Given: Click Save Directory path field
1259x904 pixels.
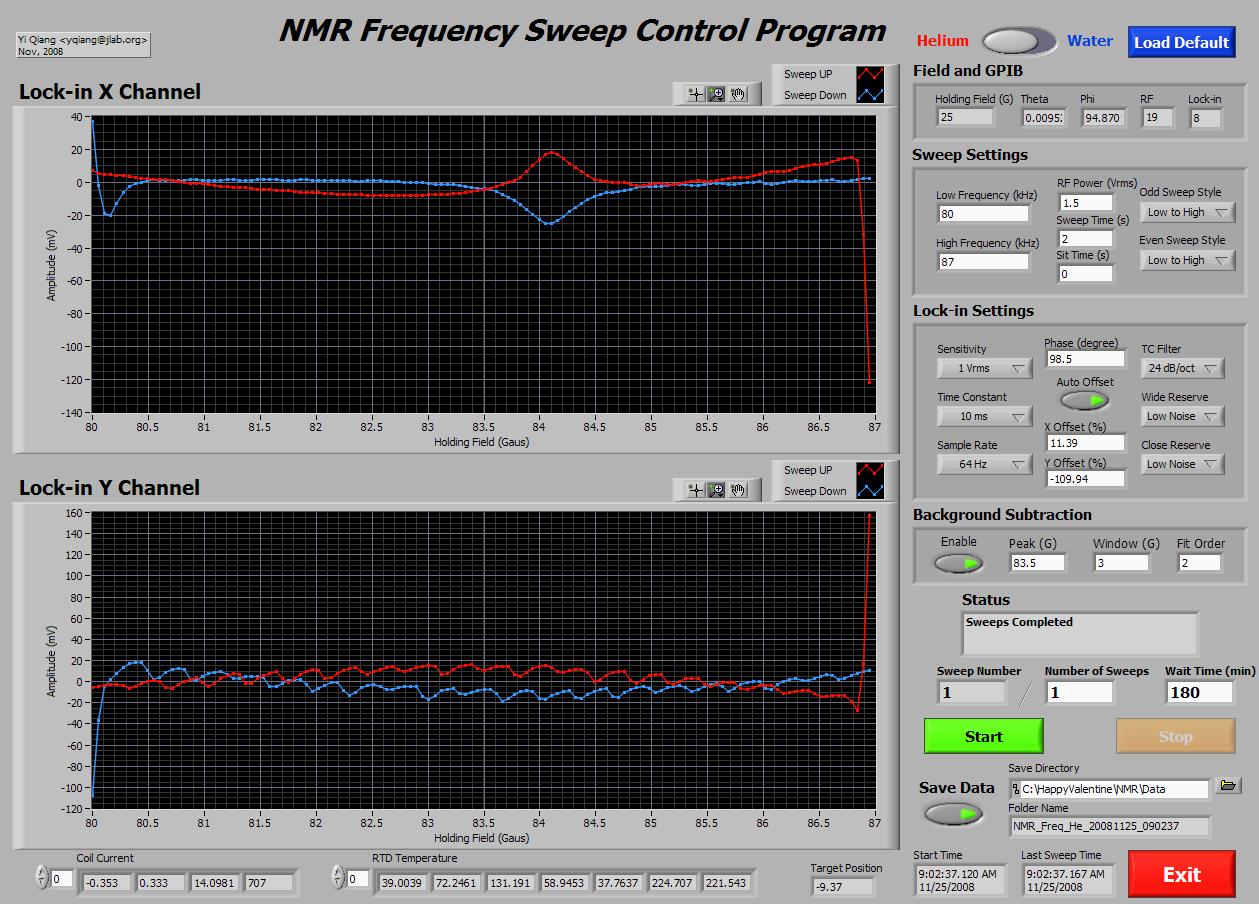Looking at the screenshot, I should point(1109,789).
